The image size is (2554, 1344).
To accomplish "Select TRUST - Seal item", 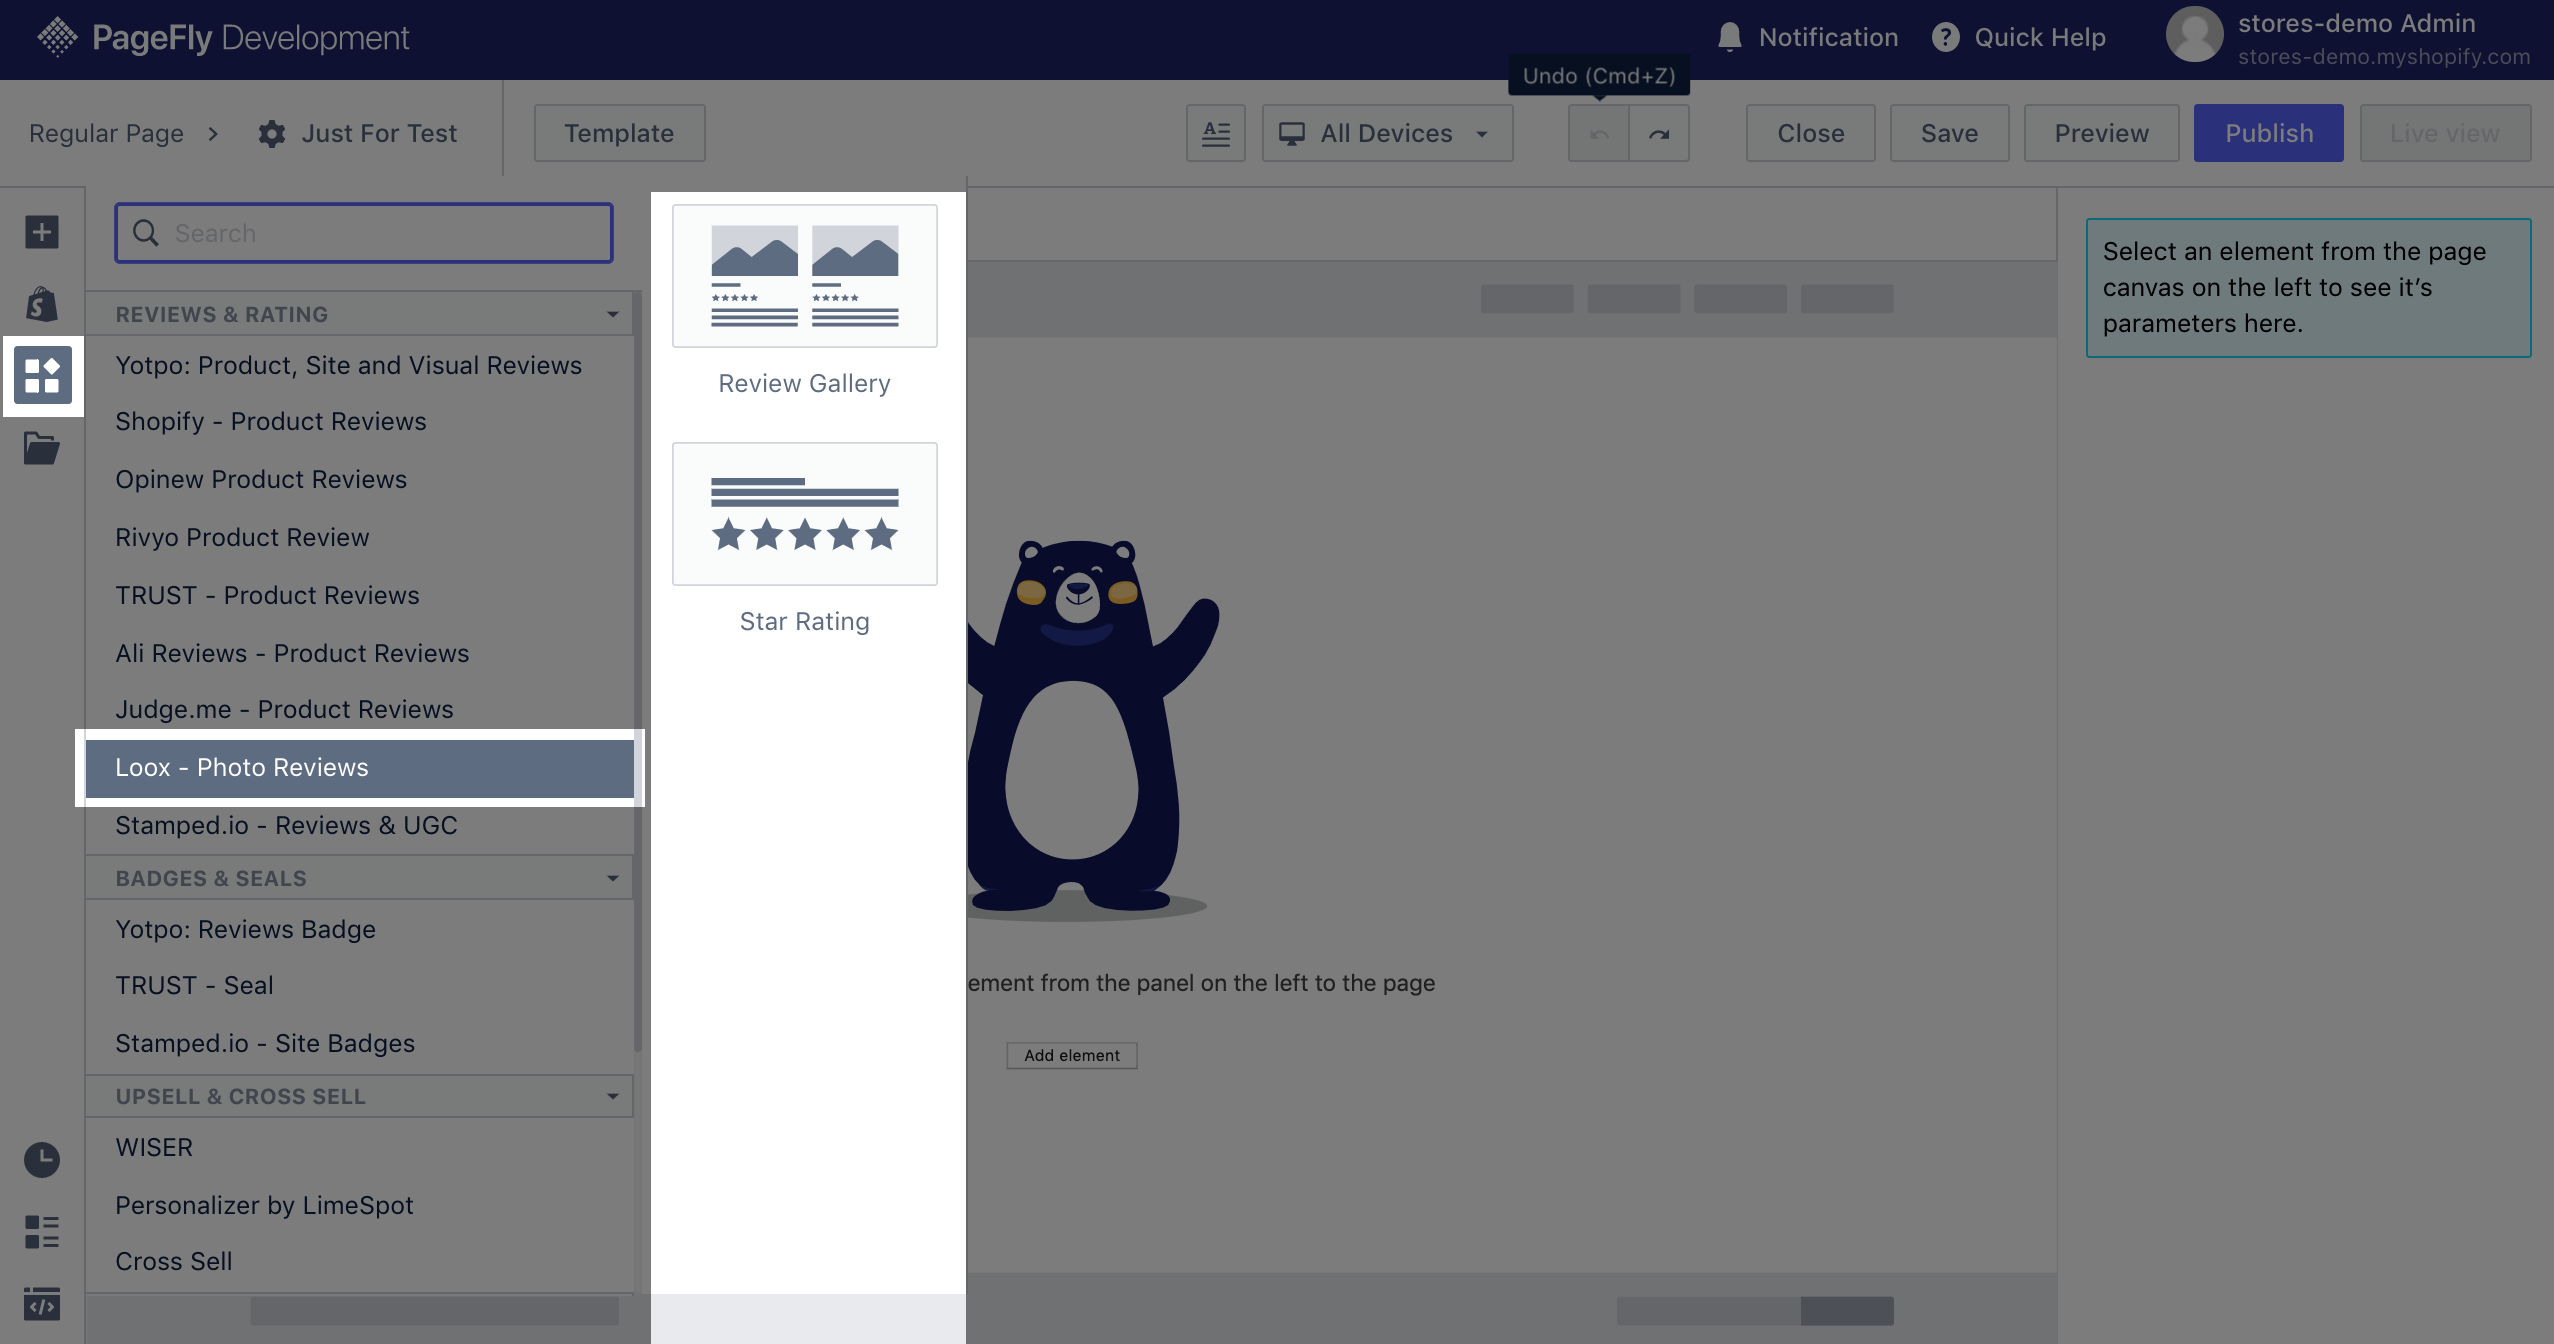I will click(359, 985).
